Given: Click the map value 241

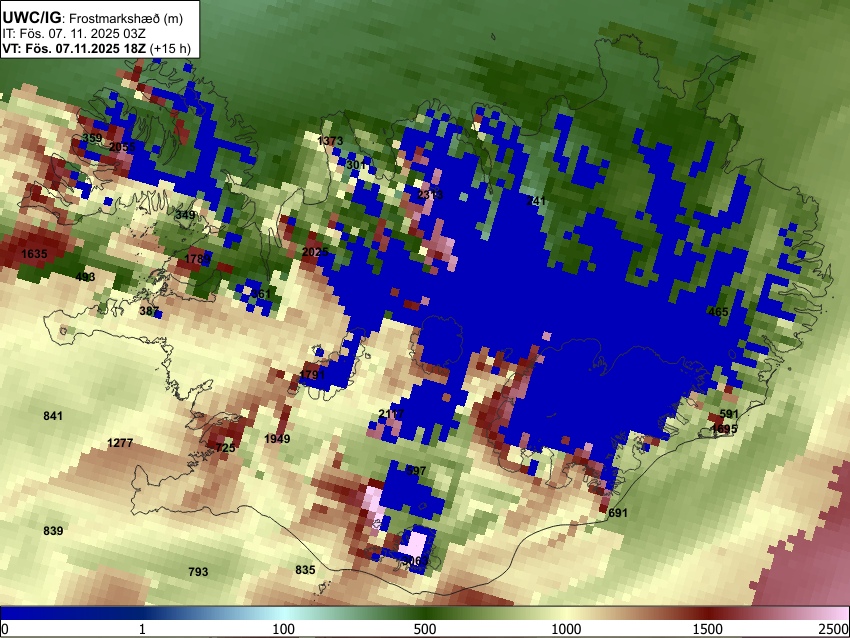Looking at the screenshot, I should (536, 201).
